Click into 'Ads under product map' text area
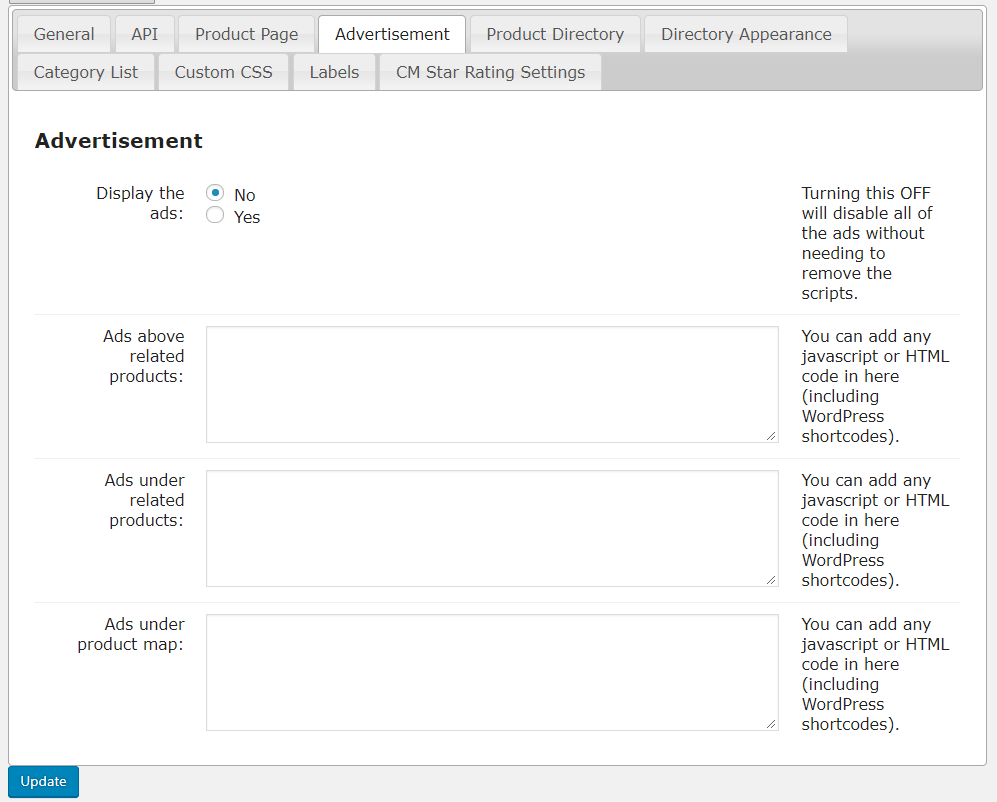997x802 pixels. click(492, 672)
